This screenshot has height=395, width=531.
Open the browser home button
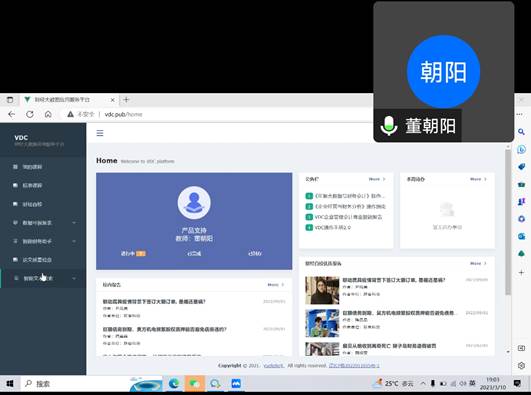[x=48, y=115]
